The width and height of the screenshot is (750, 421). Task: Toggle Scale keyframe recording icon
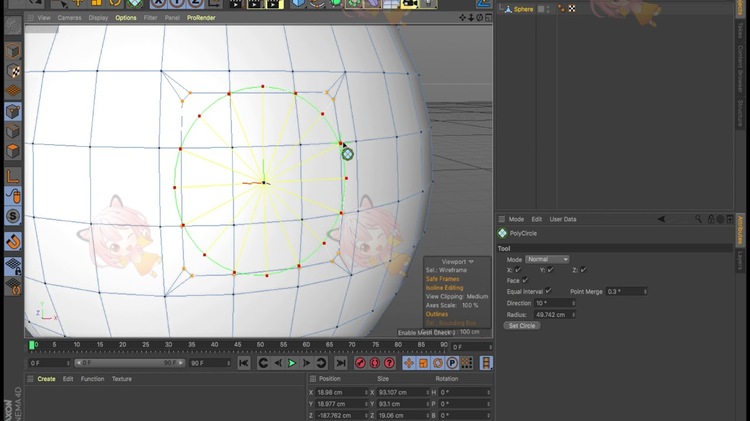coord(423,363)
